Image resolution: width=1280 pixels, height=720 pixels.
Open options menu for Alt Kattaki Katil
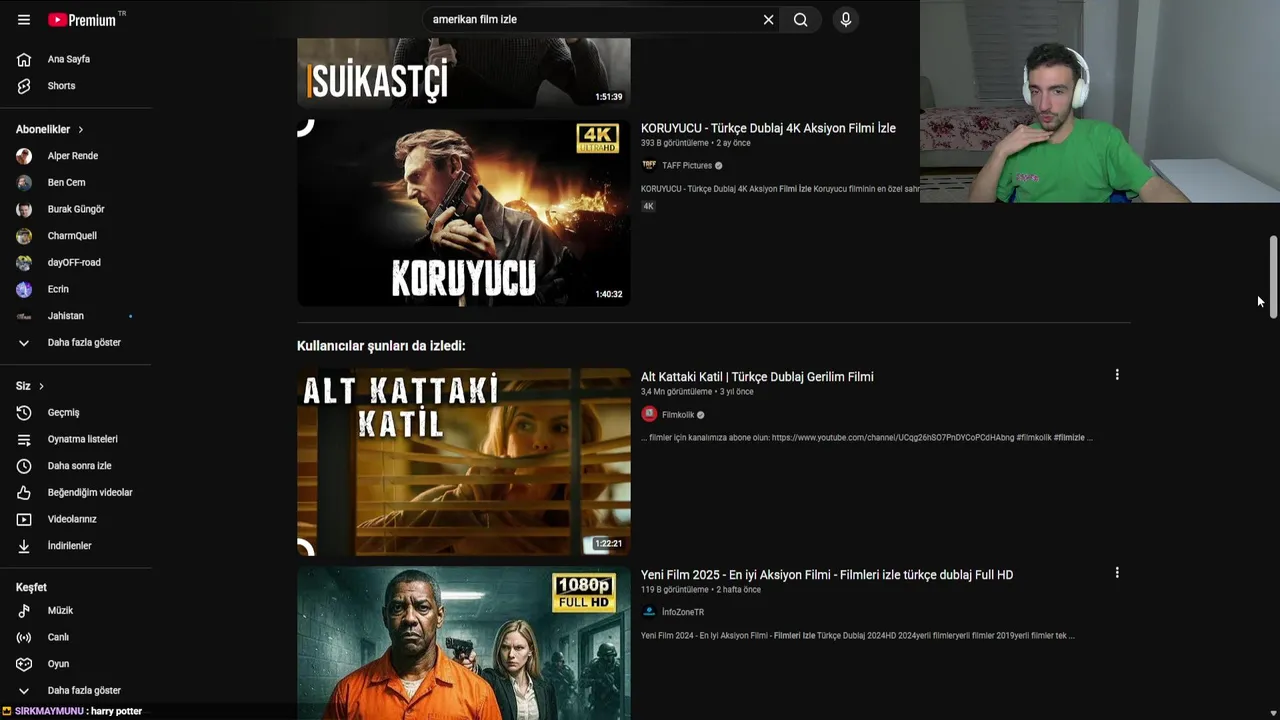pos(1117,375)
